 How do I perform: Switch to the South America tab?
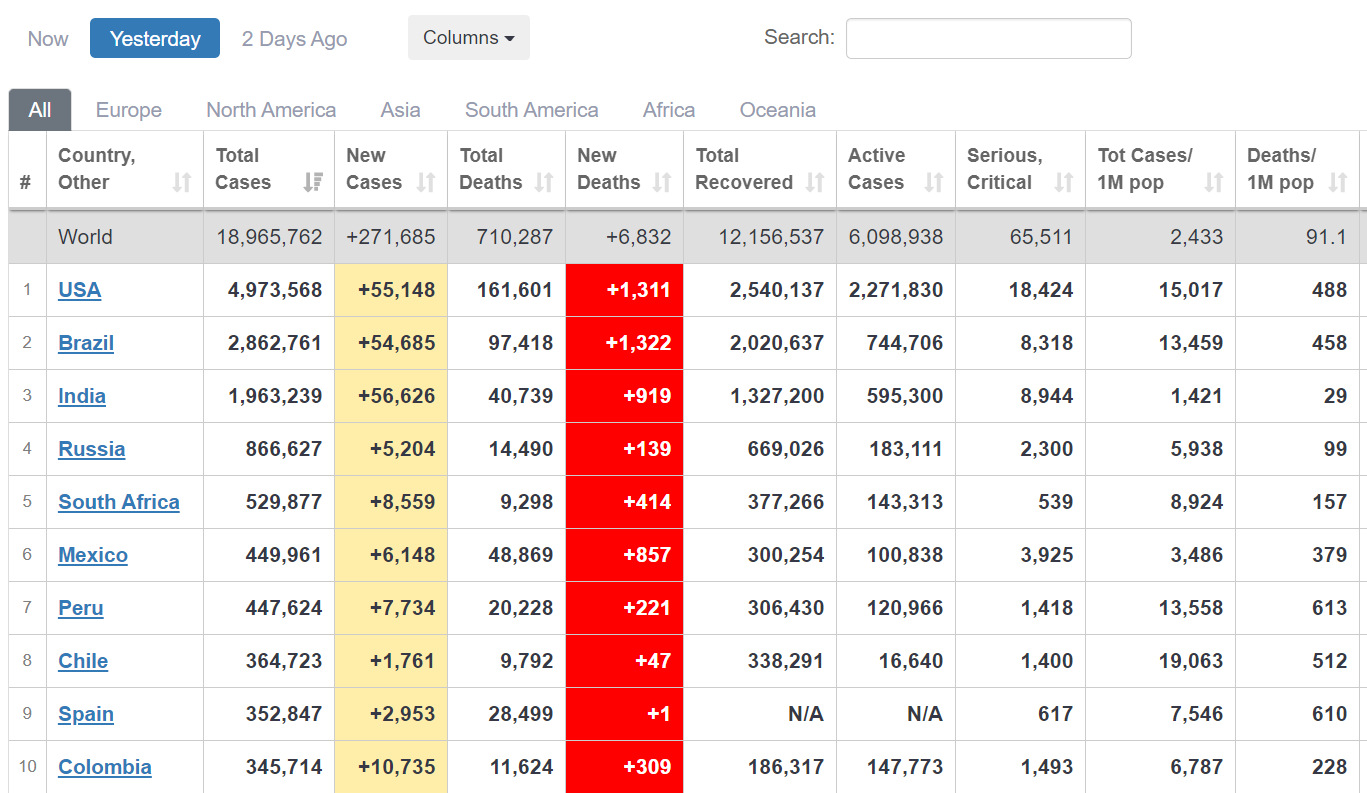pyautogui.click(x=532, y=110)
